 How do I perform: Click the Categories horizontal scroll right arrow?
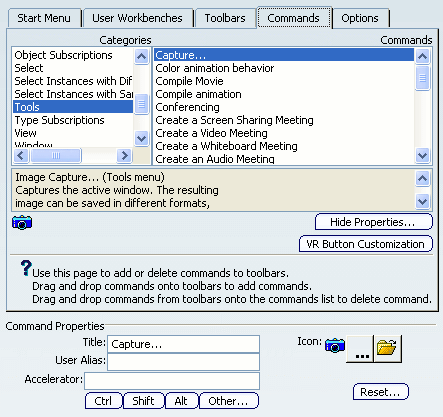[x=124, y=155]
